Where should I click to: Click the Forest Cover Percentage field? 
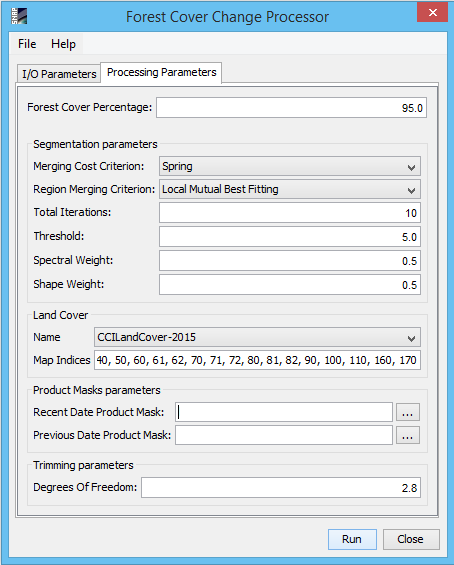tap(291, 107)
